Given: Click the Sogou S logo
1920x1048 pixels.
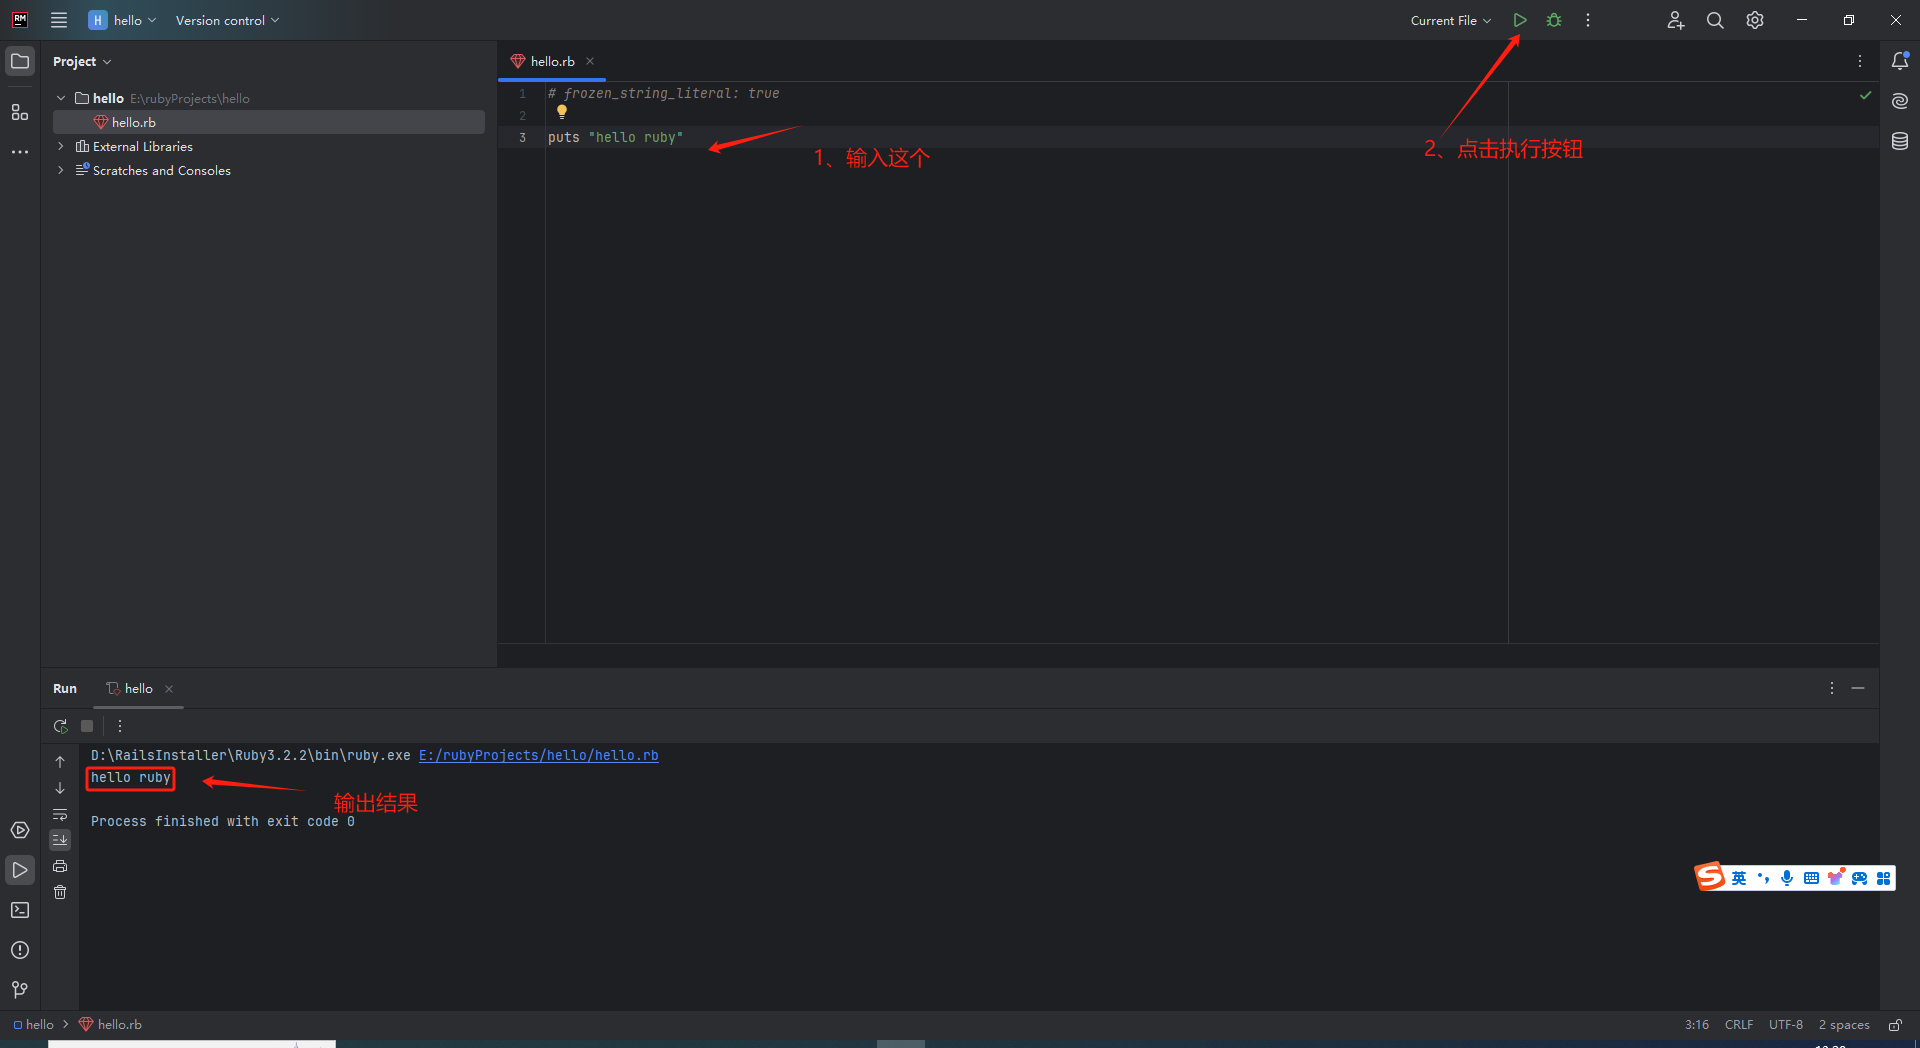Looking at the screenshot, I should (1710, 876).
